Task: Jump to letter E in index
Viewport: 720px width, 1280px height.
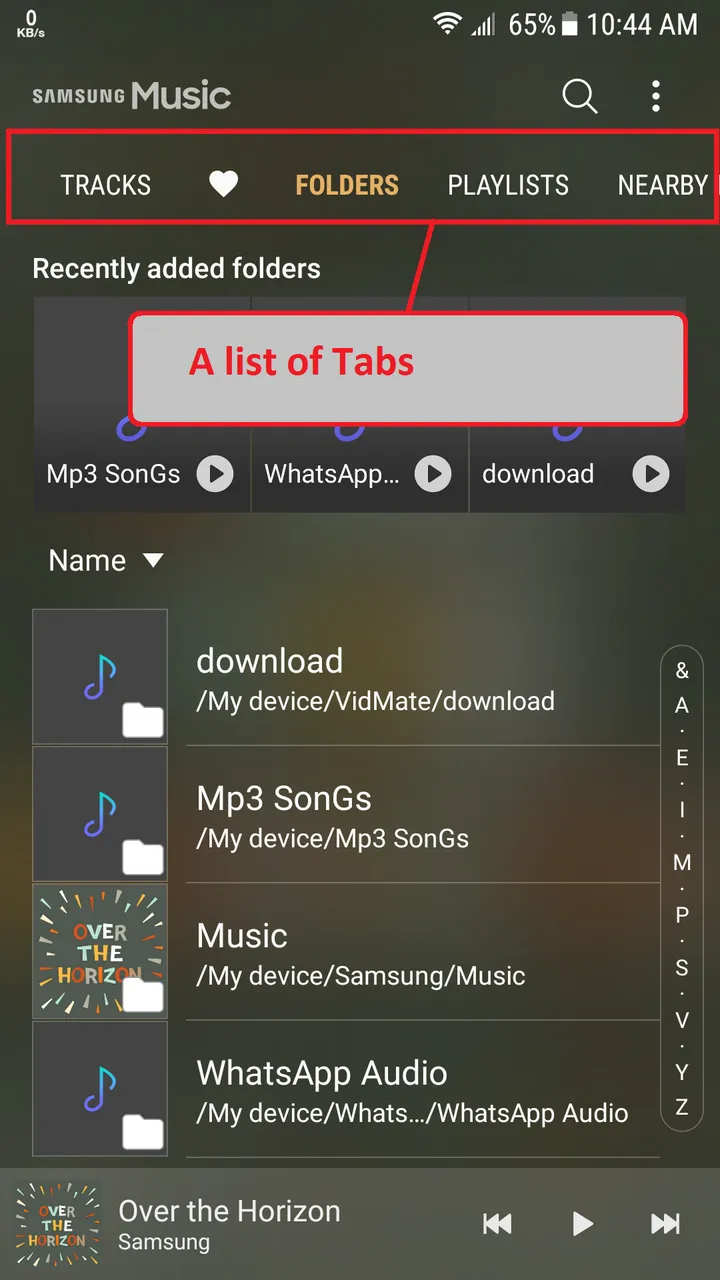Action: coord(682,758)
